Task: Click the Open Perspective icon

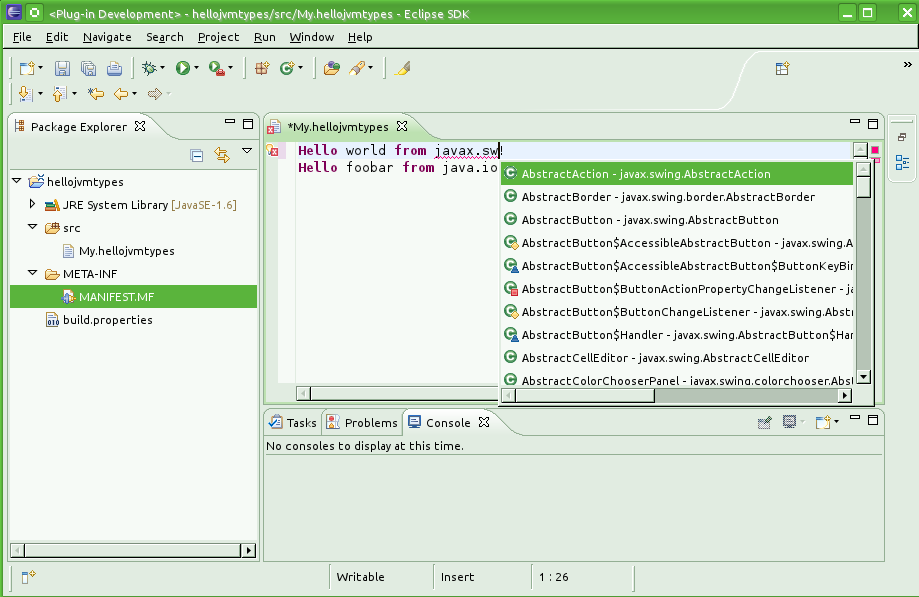Action: click(783, 68)
